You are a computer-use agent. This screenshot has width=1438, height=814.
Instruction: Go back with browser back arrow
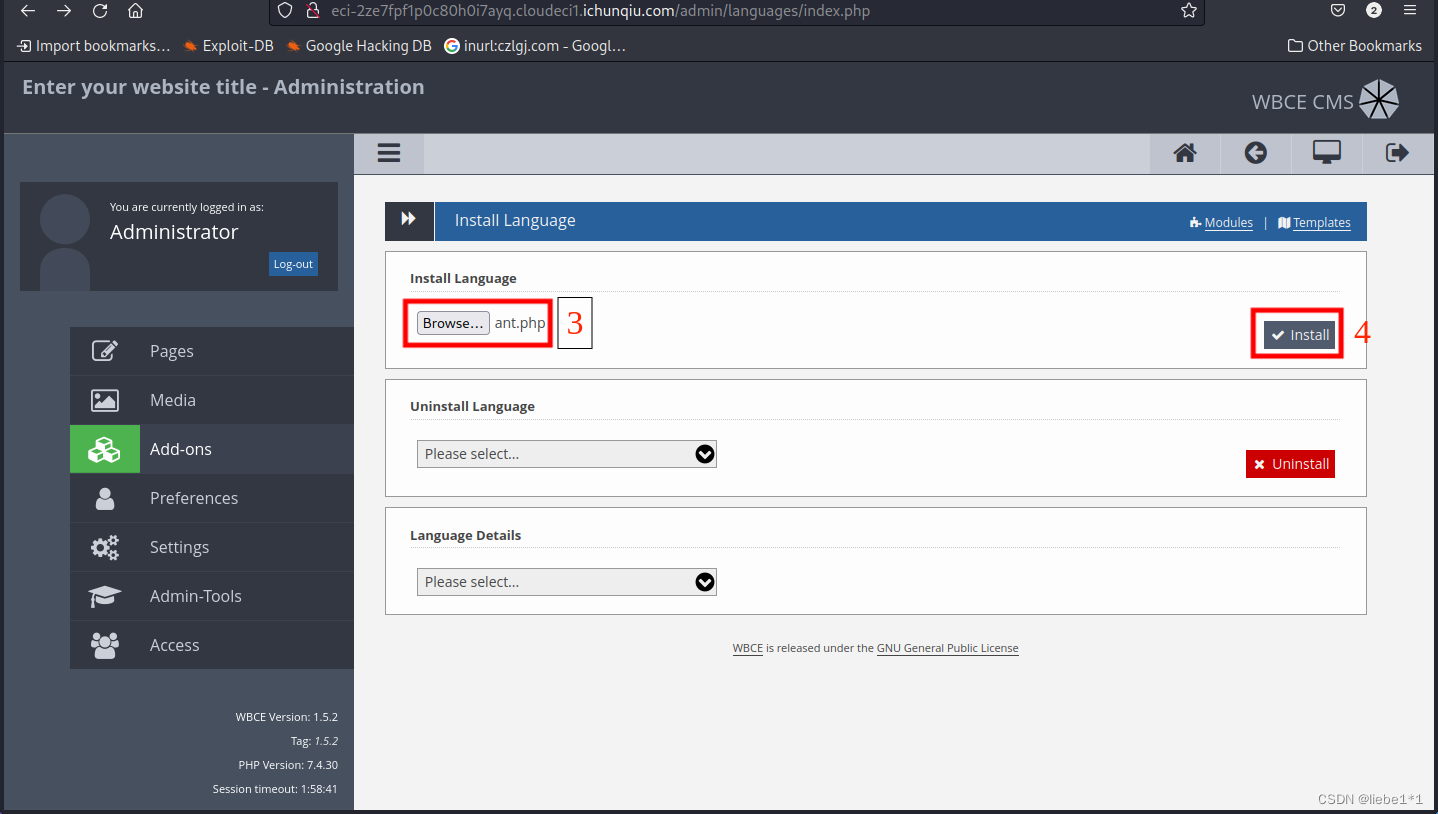[28, 11]
